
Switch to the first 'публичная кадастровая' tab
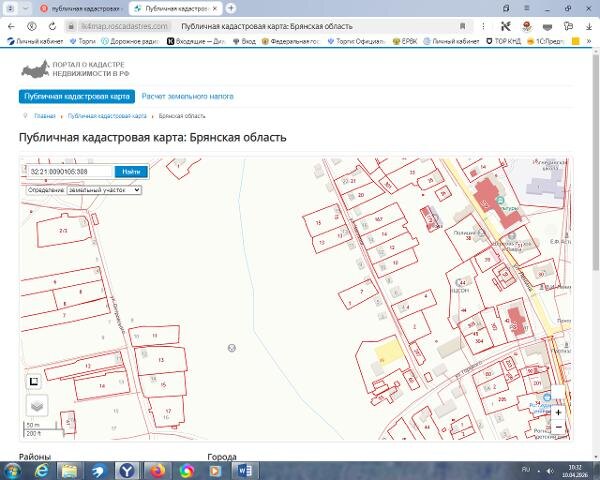click(x=82, y=8)
